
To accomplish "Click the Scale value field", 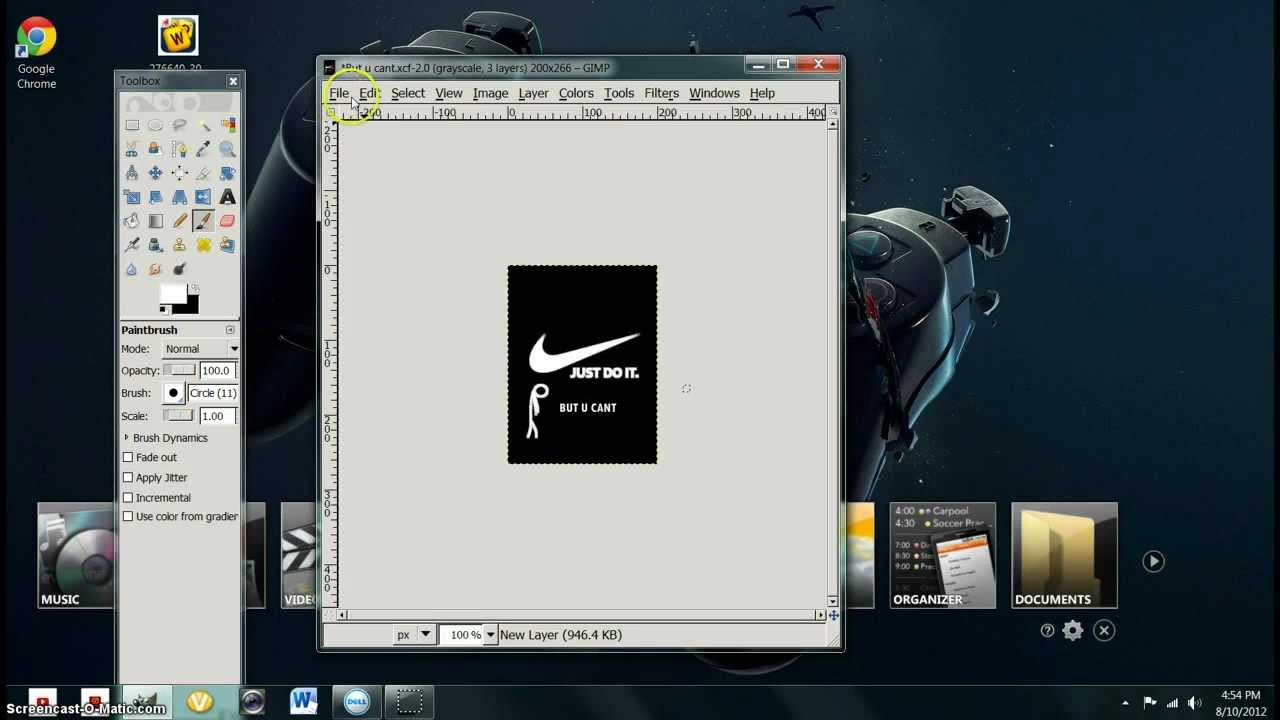I will point(216,416).
